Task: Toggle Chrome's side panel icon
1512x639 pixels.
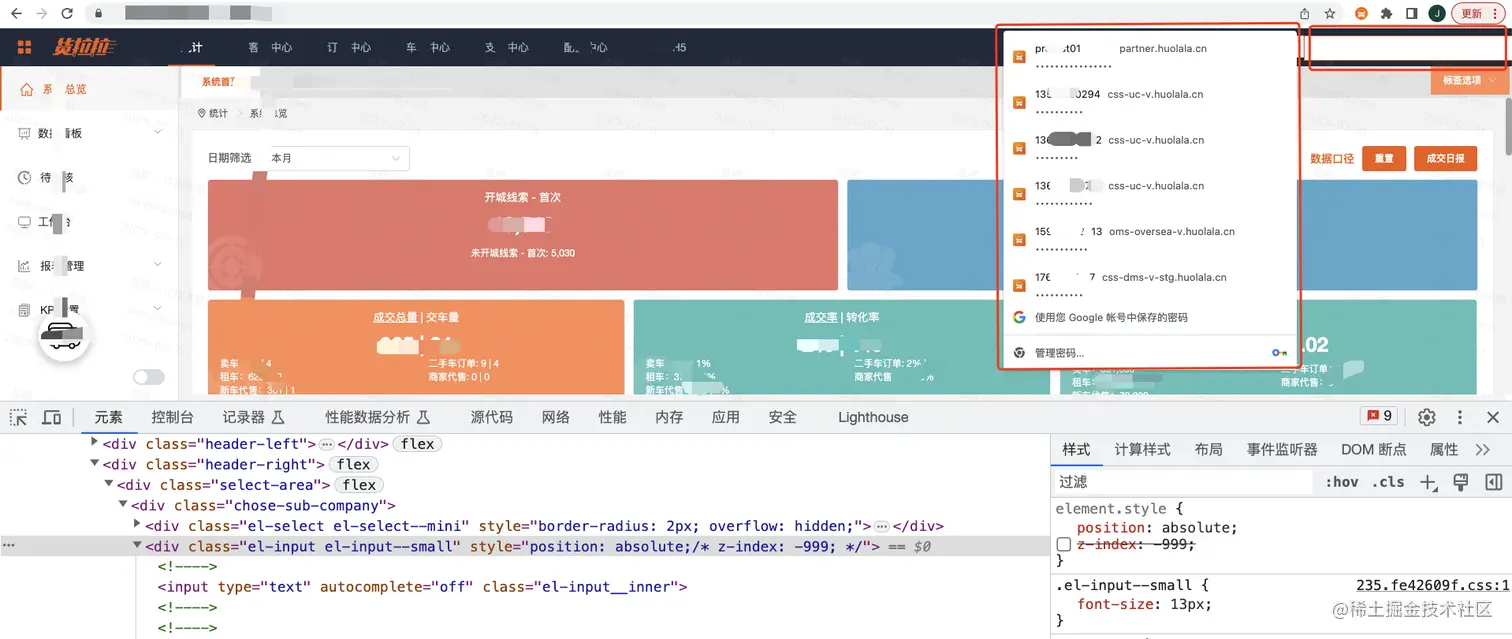Action: click(1412, 14)
